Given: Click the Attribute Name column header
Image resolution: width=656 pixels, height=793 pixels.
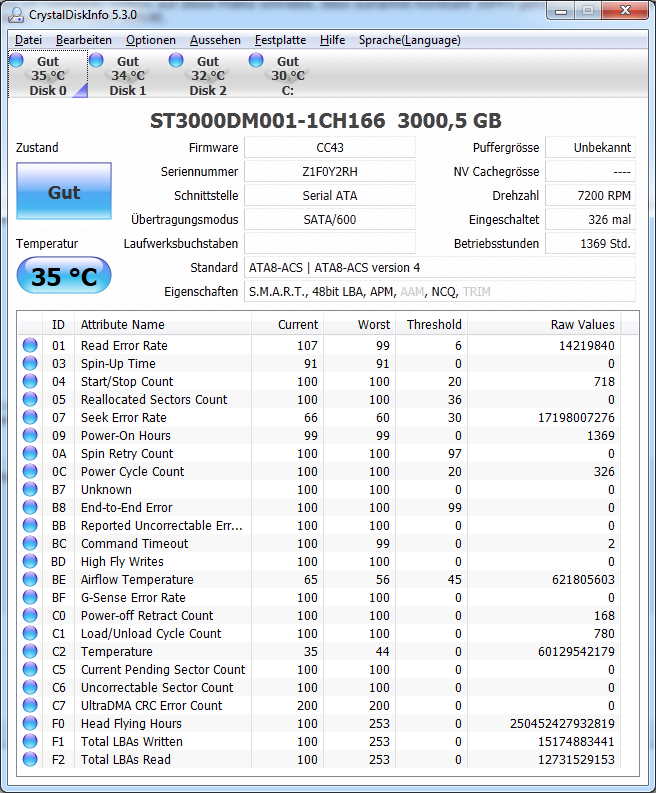Looking at the screenshot, I should (x=163, y=325).
